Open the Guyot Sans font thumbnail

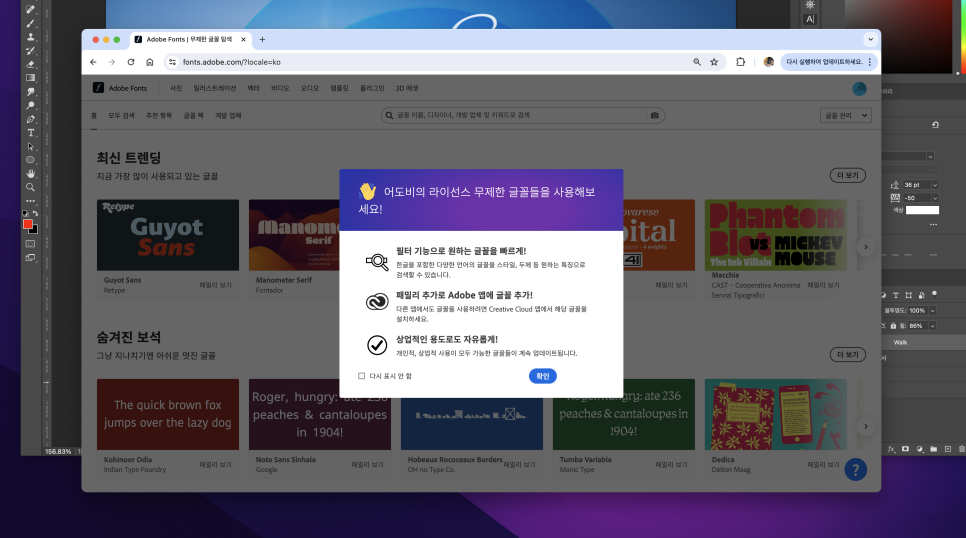(168, 235)
